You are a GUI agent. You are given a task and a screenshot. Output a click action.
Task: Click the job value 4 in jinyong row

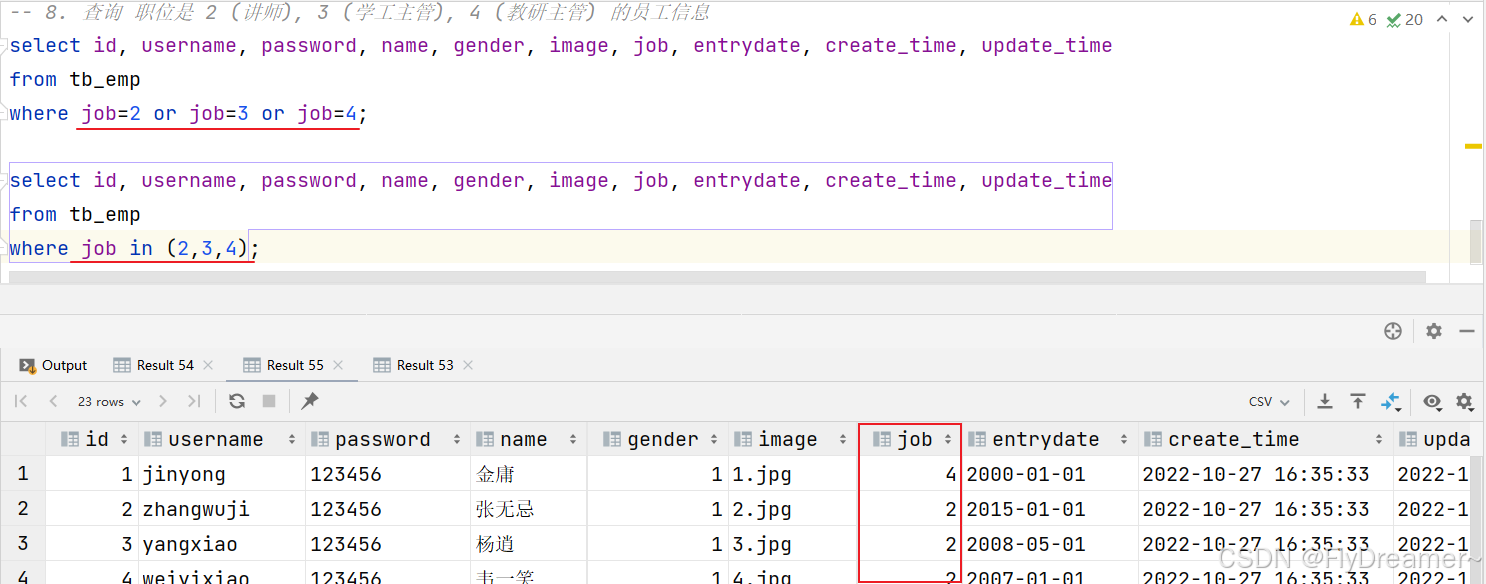tap(910, 474)
